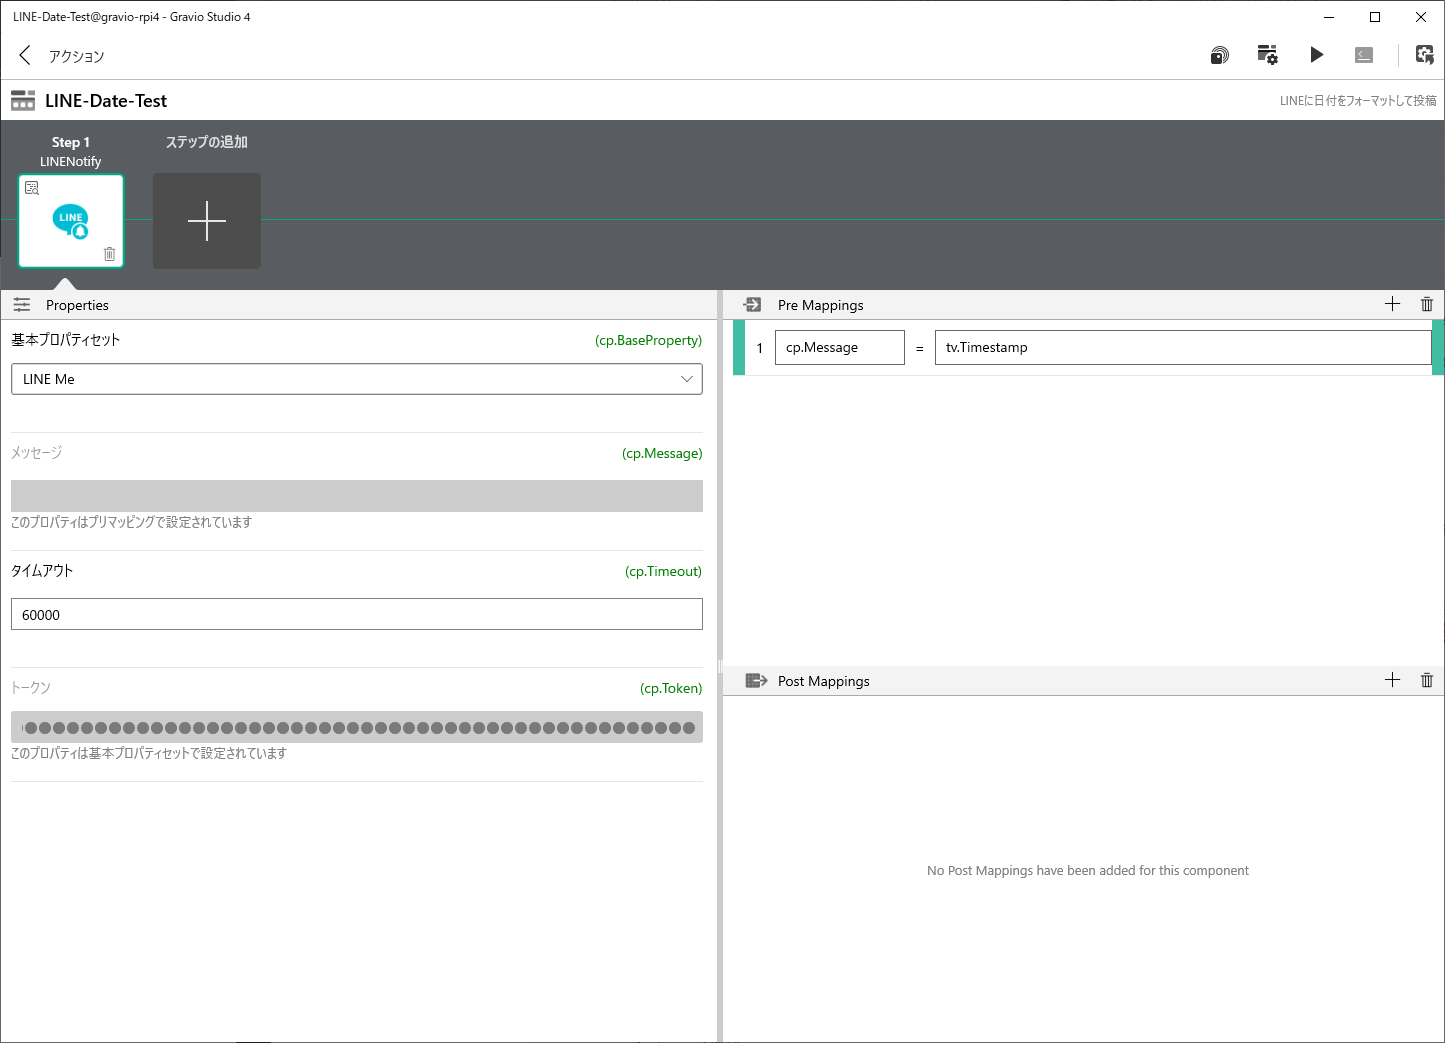Screen dimensions: 1445x1043
Task: Click the device pairing icon in the toolbar
Action: click(1219, 55)
